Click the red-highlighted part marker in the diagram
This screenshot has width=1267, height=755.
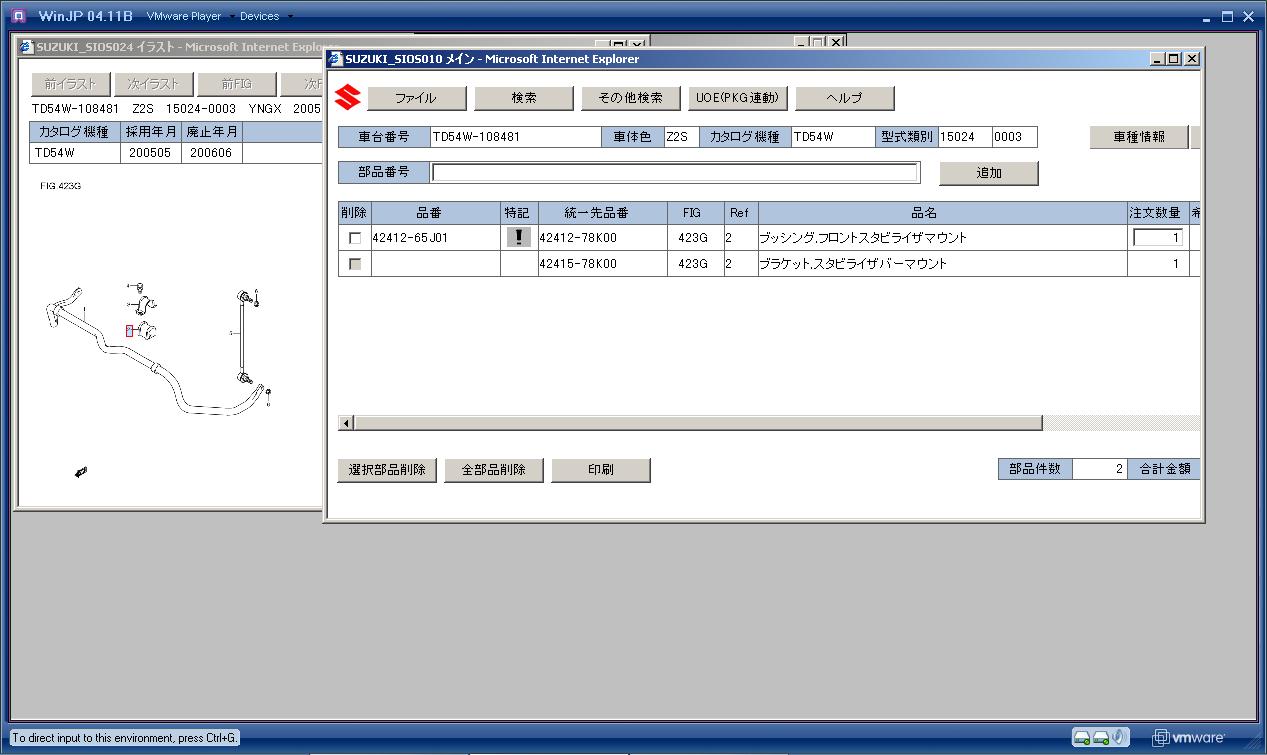pos(129,331)
